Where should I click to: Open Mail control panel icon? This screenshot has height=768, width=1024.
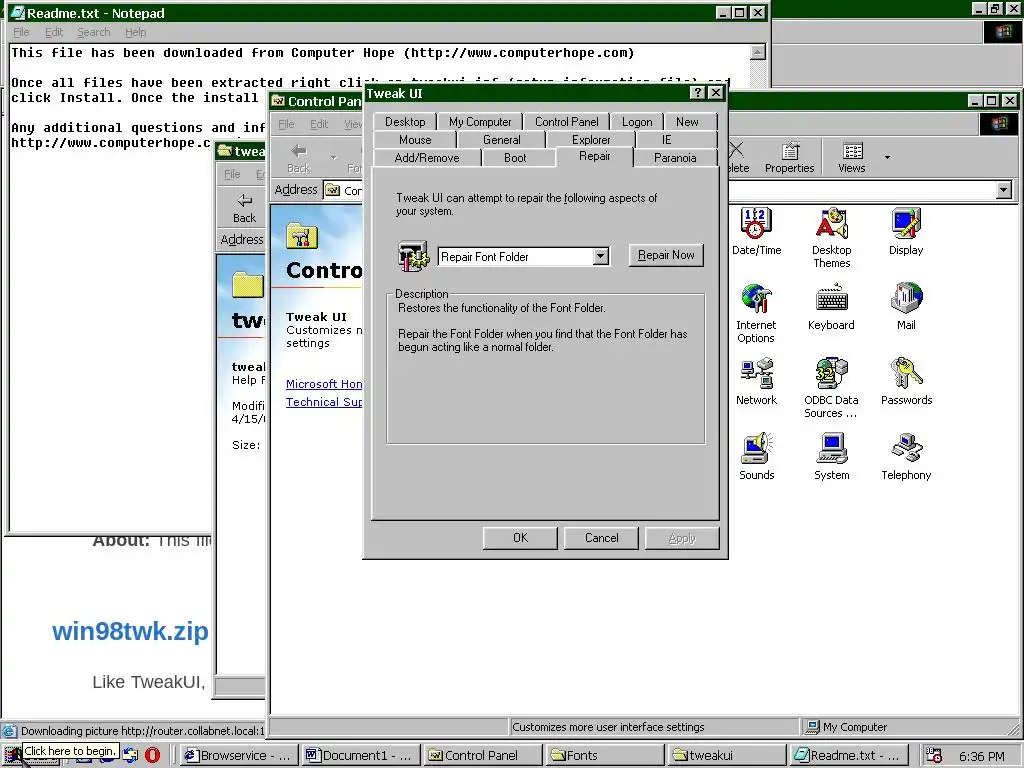[x=906, y=306]
